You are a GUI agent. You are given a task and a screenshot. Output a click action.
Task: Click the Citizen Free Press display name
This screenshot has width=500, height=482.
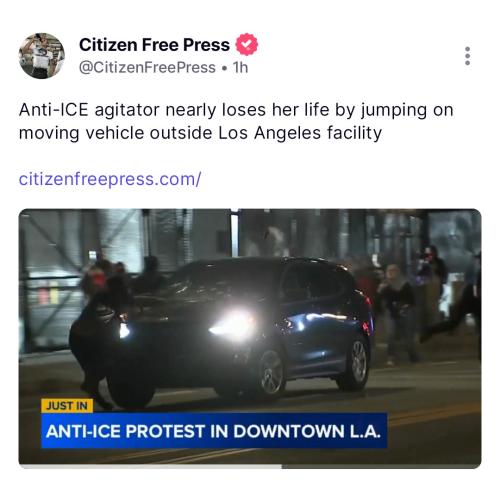pos(154,45)
